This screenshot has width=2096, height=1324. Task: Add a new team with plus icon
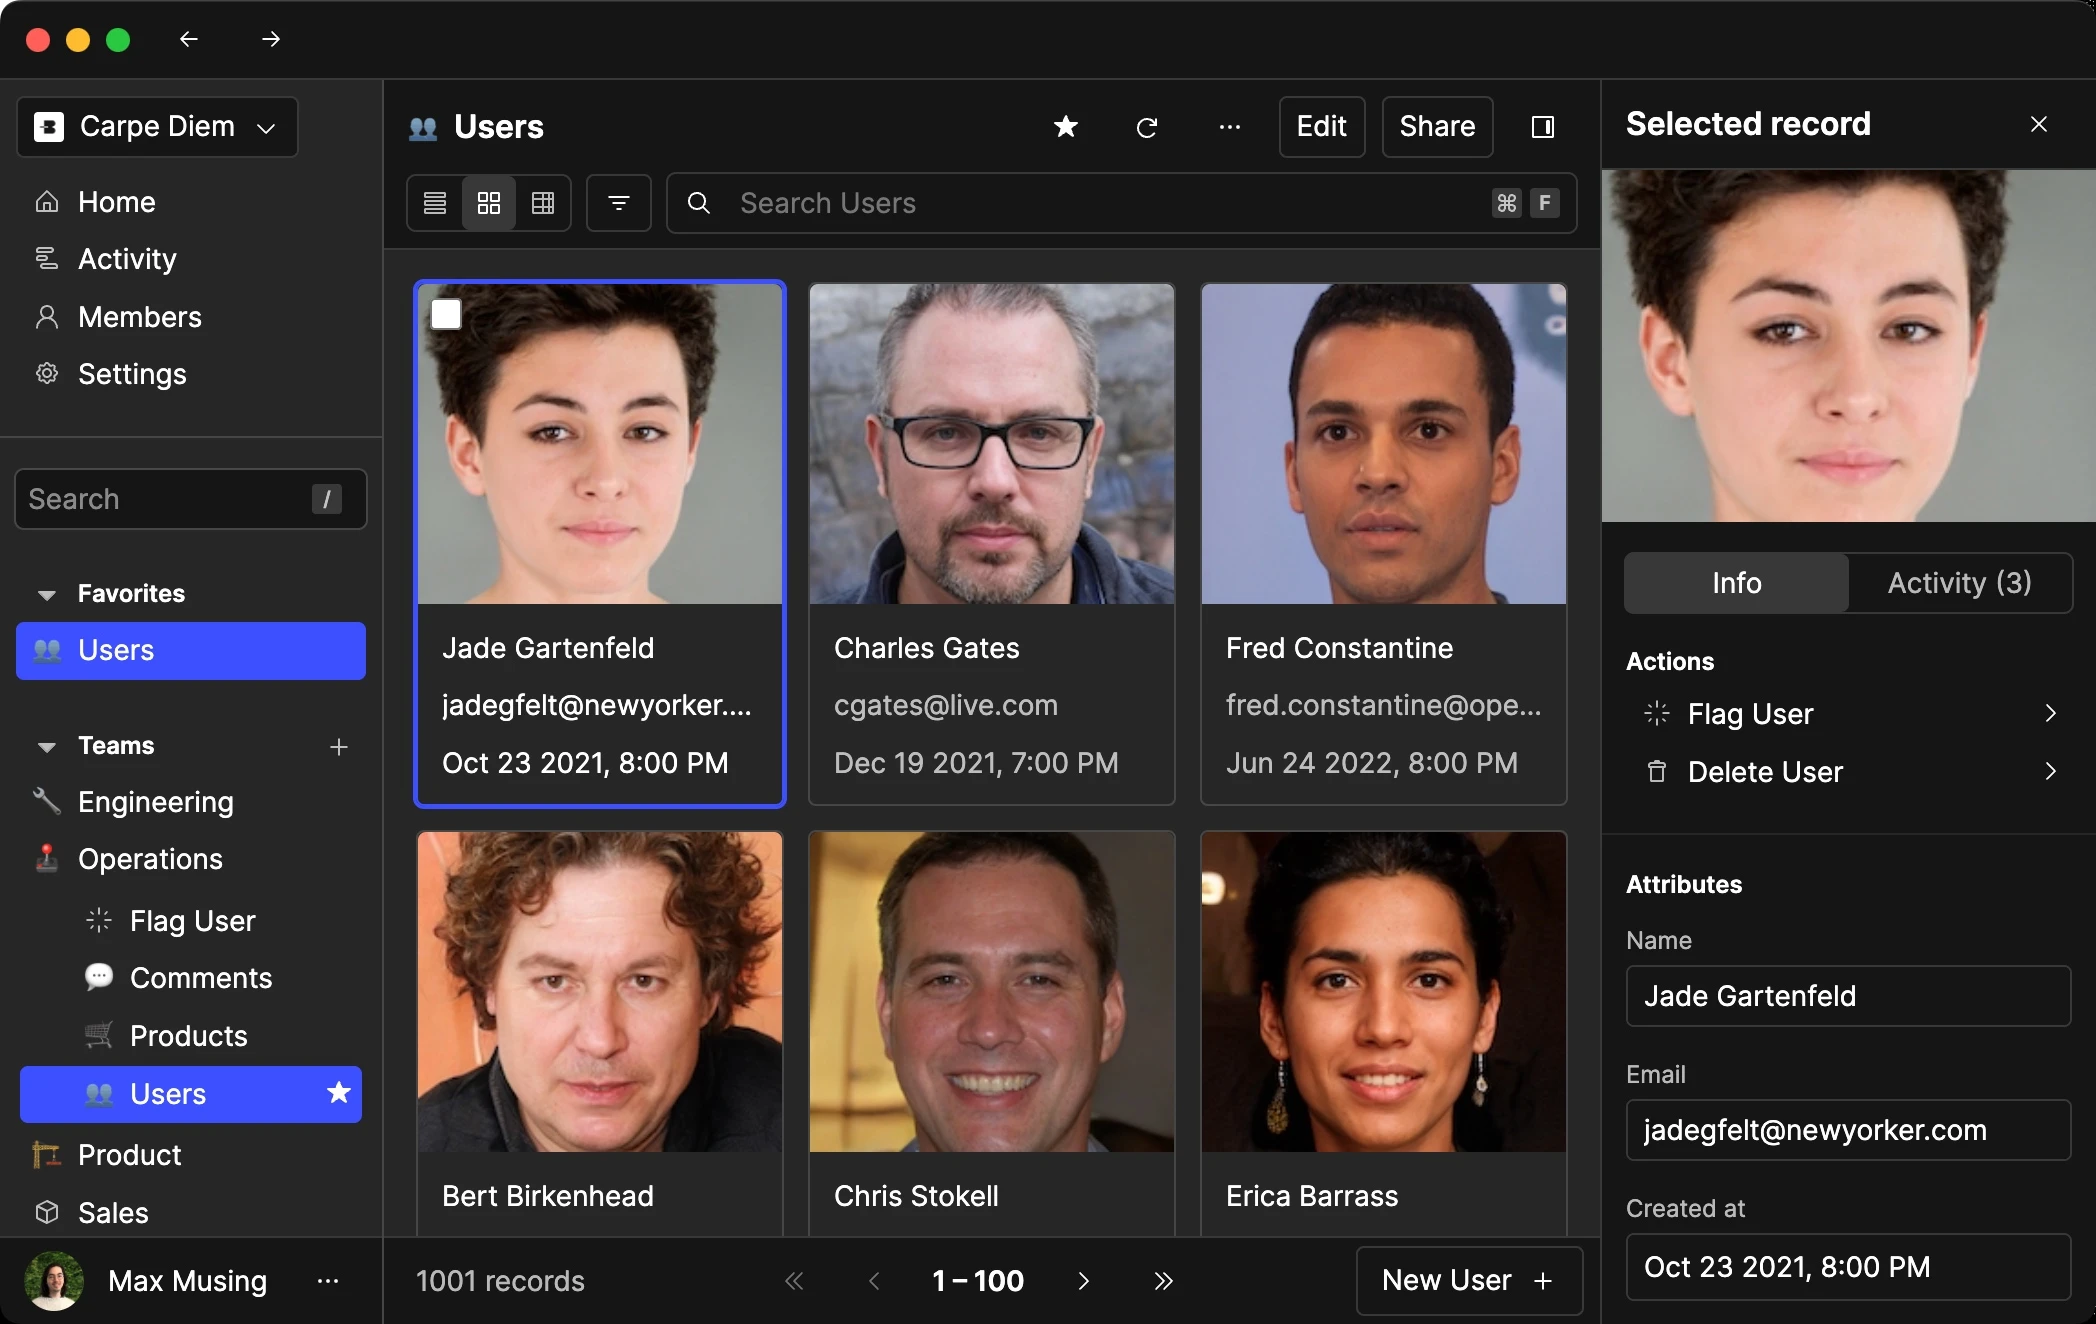[x=339, y=746]
